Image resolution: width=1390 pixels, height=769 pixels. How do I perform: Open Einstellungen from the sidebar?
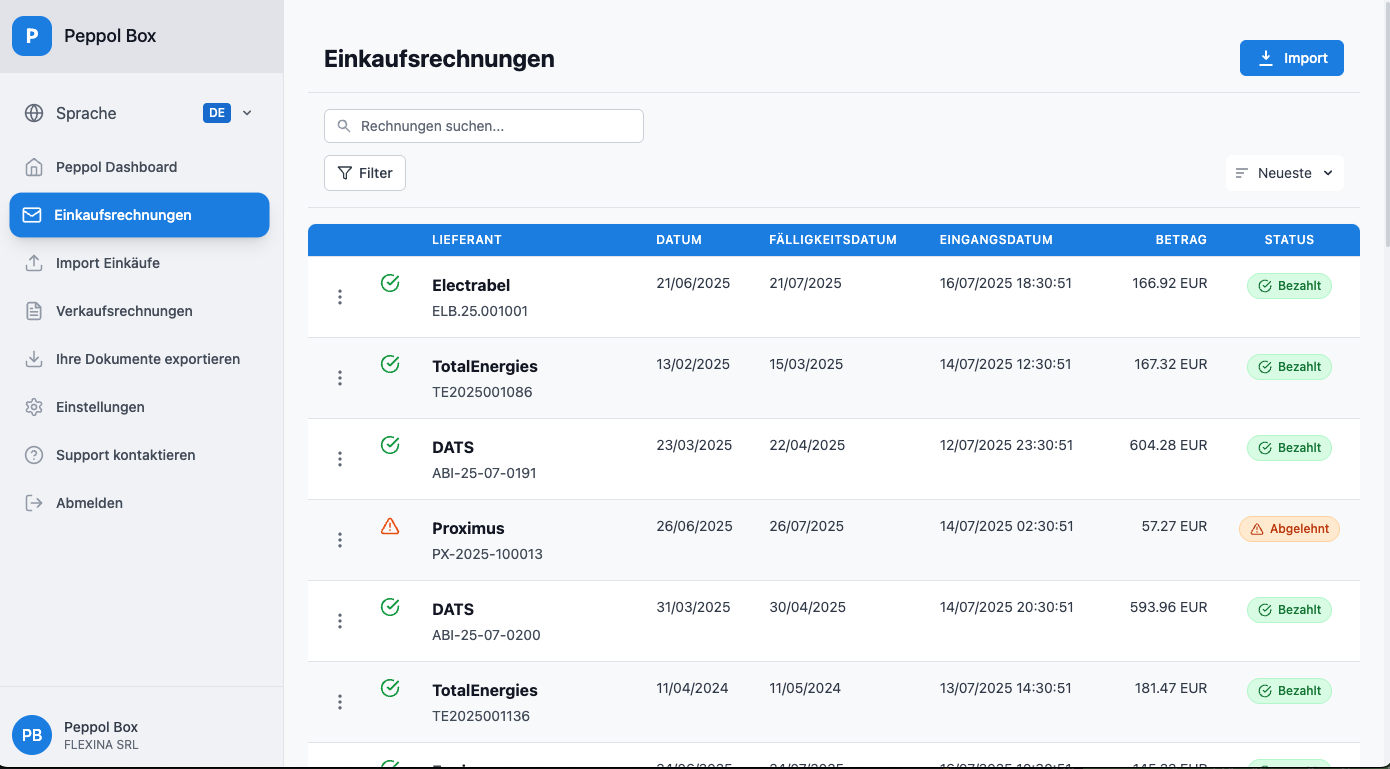[100, 407]
